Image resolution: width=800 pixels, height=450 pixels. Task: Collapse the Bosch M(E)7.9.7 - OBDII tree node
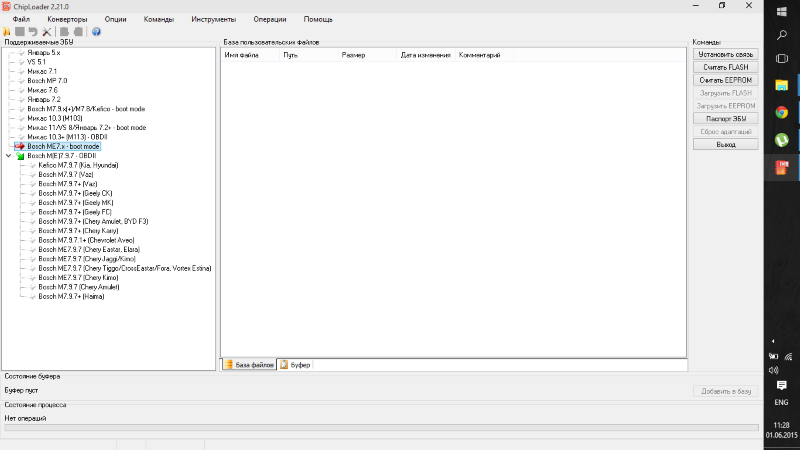click(x=9, y=156)
